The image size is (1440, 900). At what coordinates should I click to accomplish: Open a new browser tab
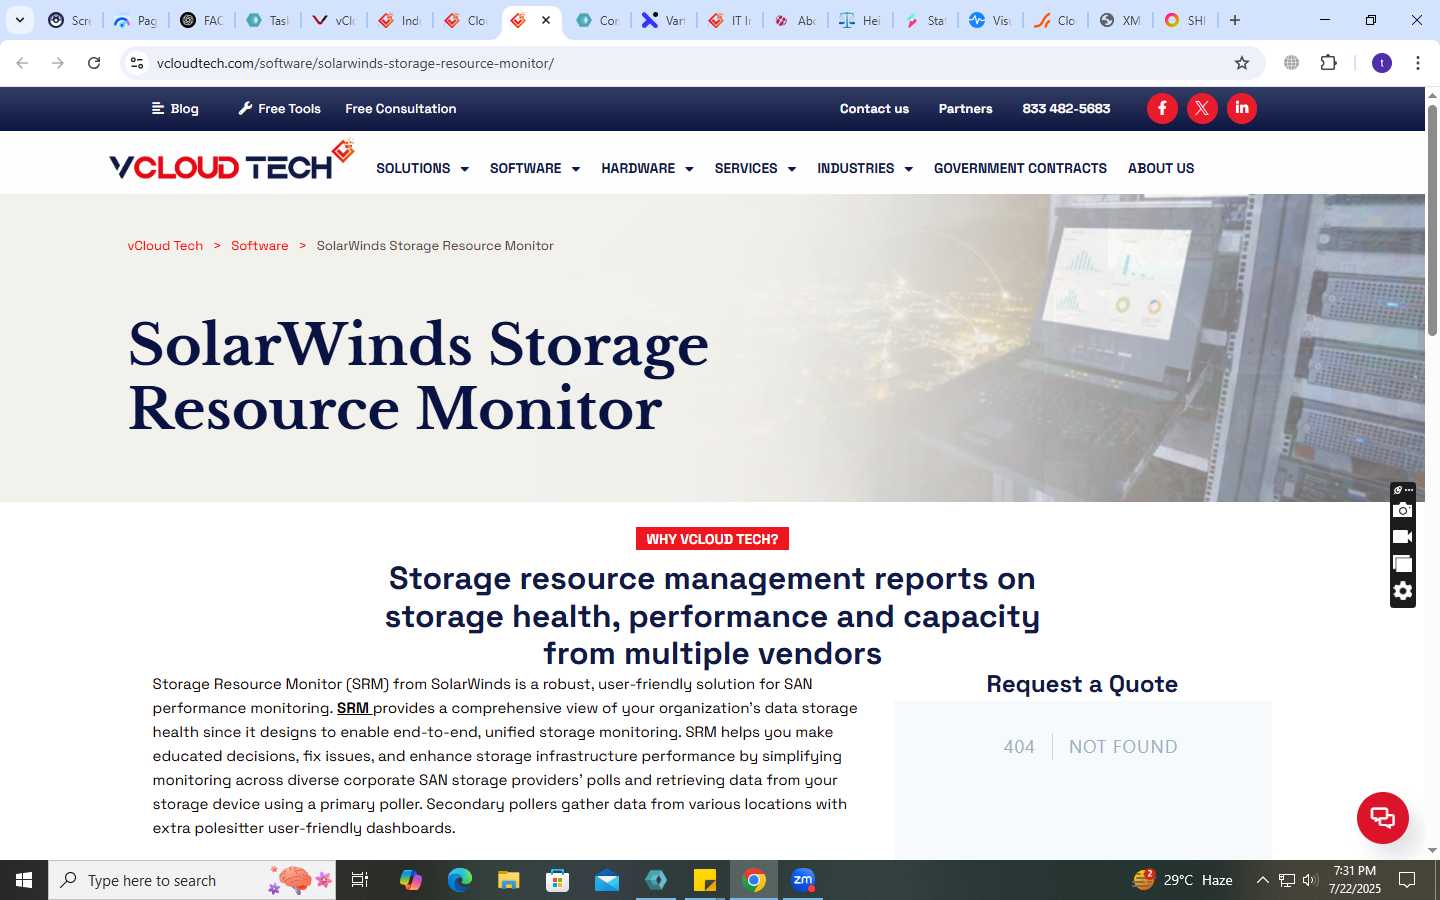tap(1235, 20)
